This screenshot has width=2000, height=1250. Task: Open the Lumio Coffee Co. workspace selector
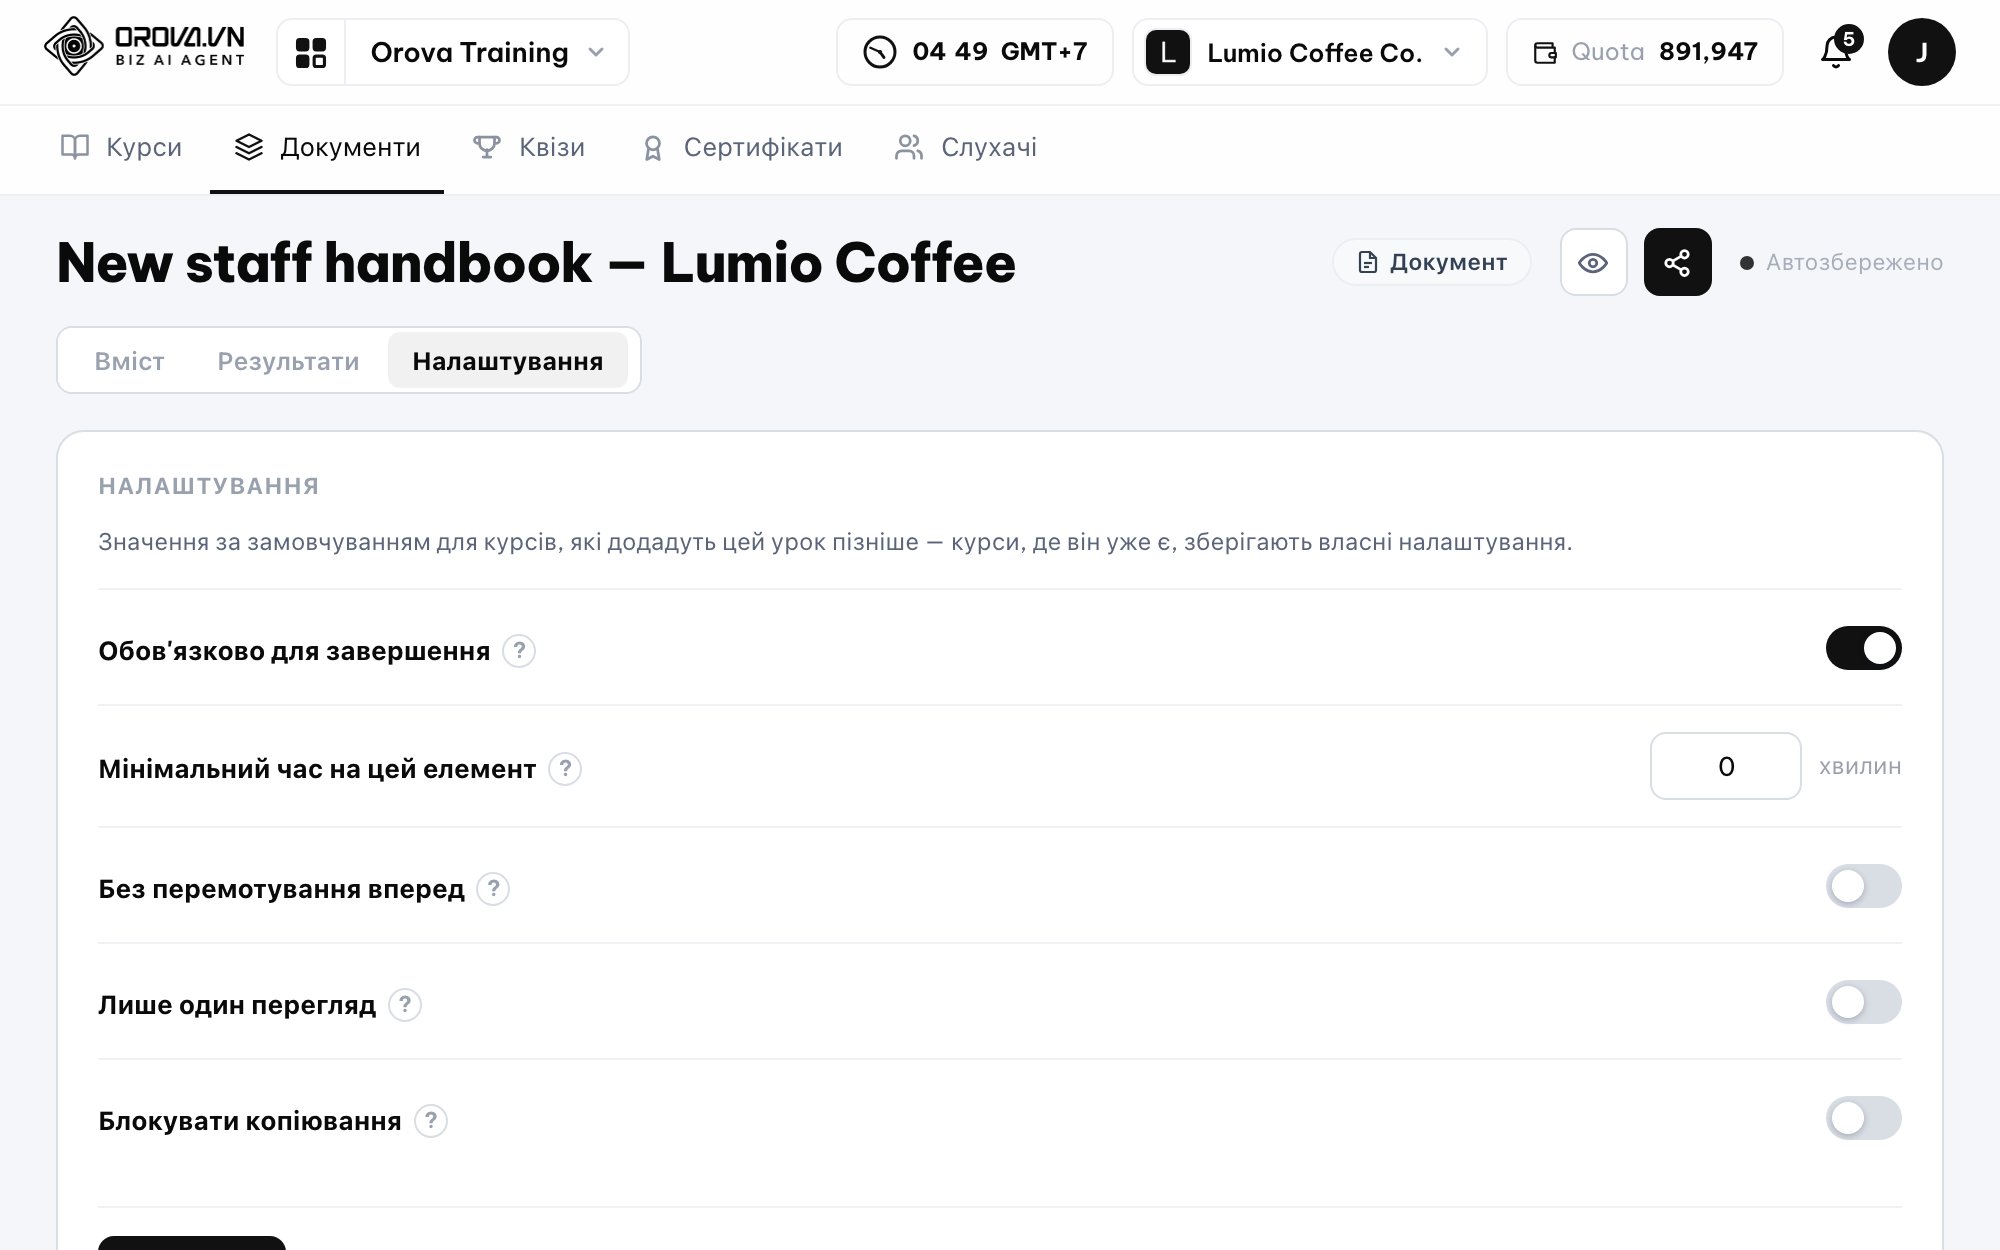coord(1310,52)
